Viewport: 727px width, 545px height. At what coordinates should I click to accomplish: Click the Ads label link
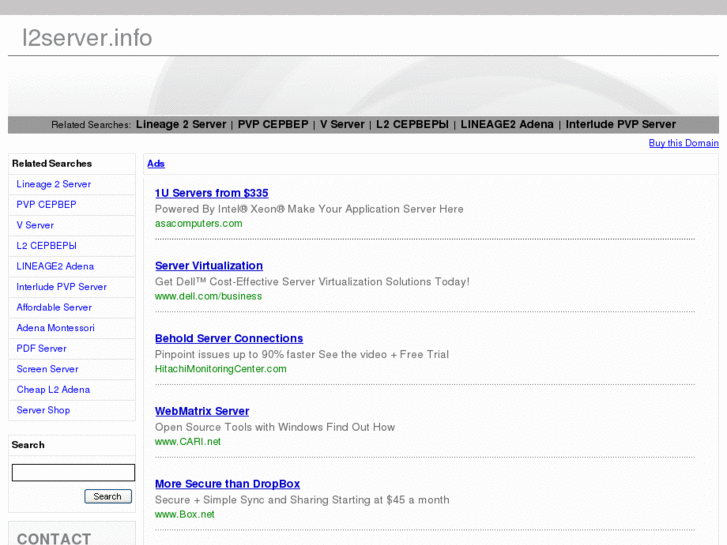156,164
